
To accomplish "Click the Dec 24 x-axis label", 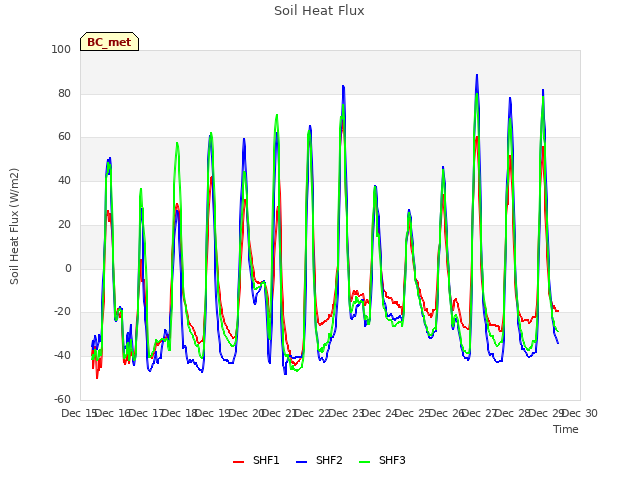I will coord(380,413).
